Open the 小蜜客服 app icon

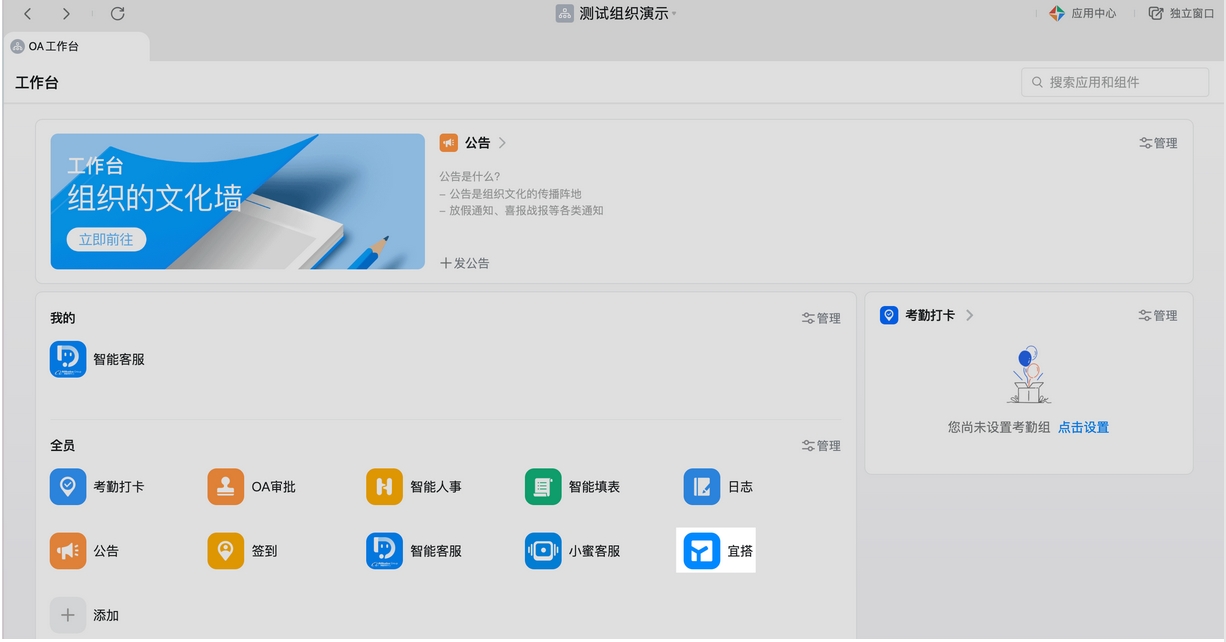point(543,551)
